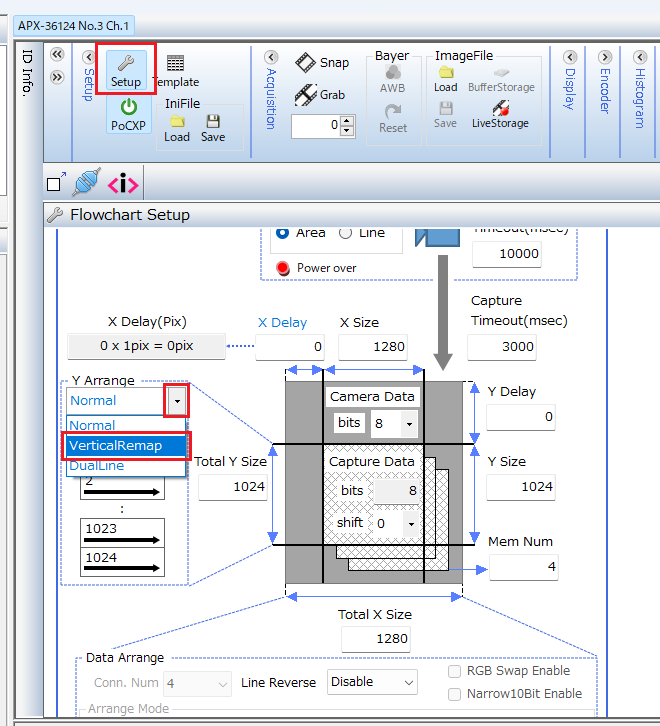Open Camera Data bits dropdown
The height and width of the screenshot is (726, 660).
click(x=409, y=424)
